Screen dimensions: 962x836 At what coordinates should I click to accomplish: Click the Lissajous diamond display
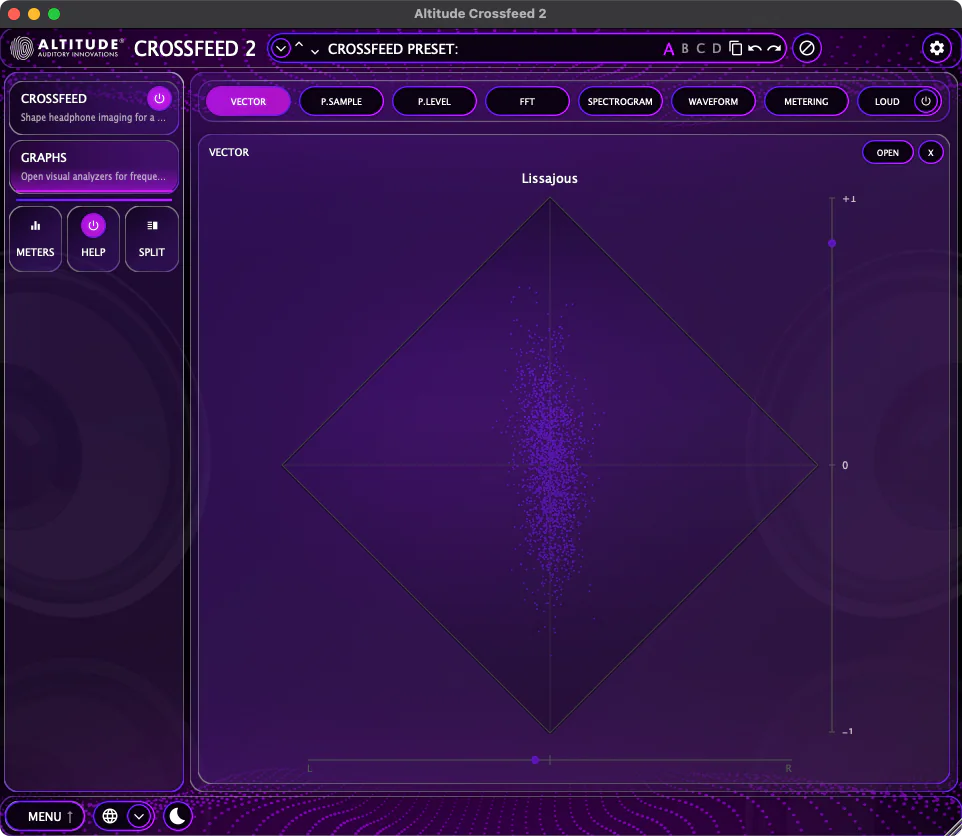550,465
